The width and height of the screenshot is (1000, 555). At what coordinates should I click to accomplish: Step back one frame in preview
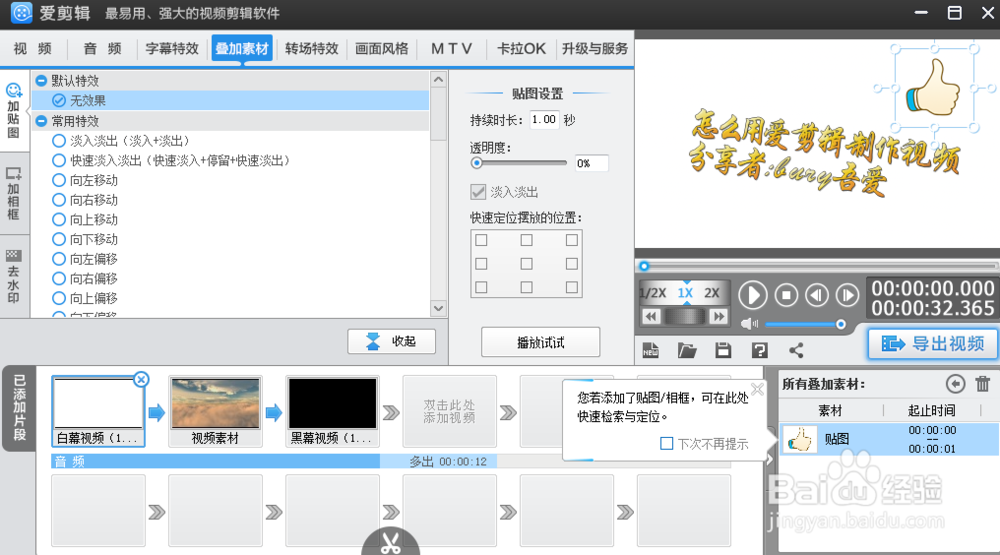(x=817, y=295)
